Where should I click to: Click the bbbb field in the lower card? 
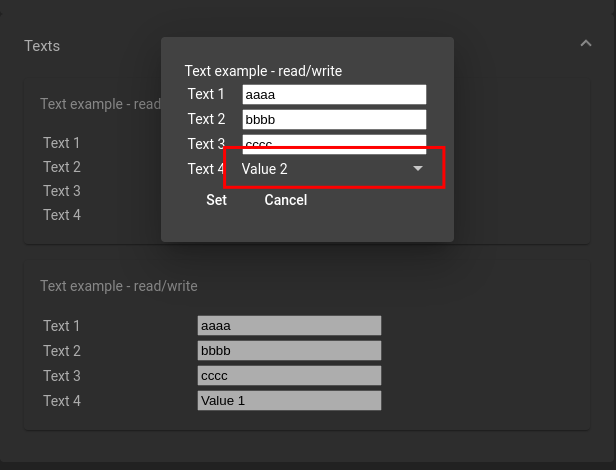pos(289,351)
